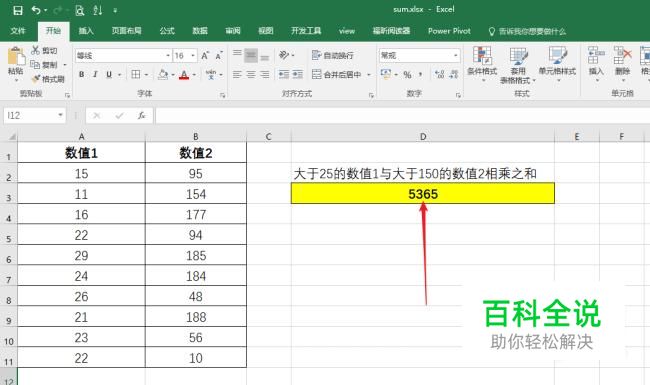The width and height of the screenshot is (650, 385).
Task: Click the Copy icon
Action: coord(36,65)
